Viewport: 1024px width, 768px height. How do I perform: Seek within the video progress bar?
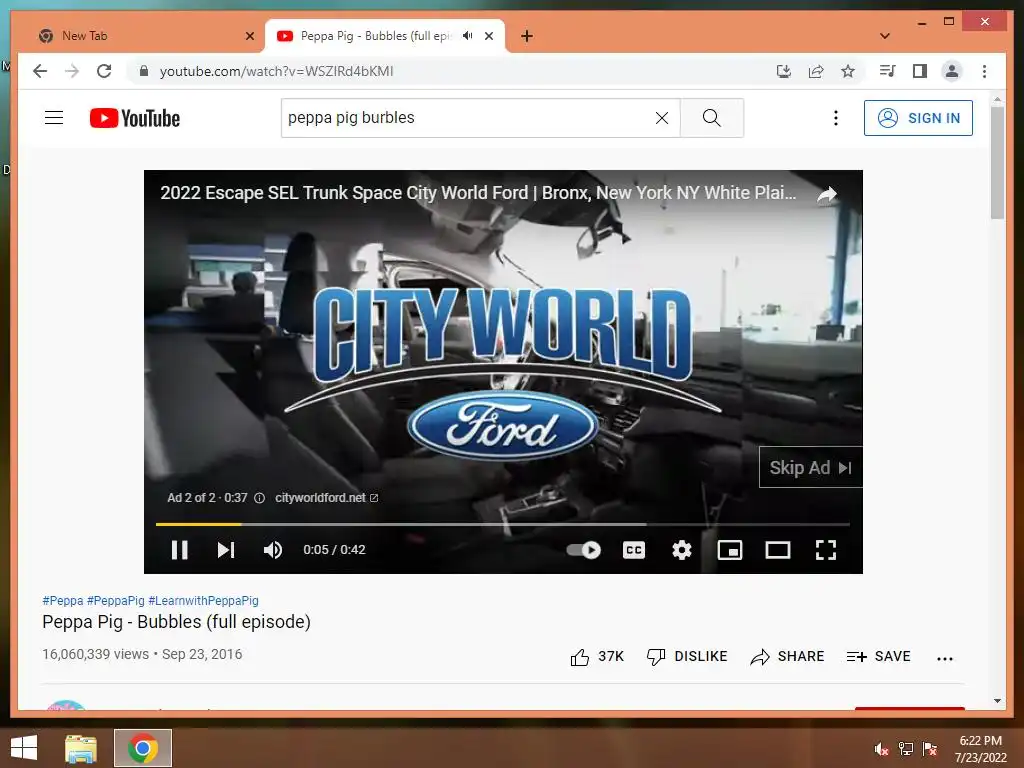[x=503, y=524]
